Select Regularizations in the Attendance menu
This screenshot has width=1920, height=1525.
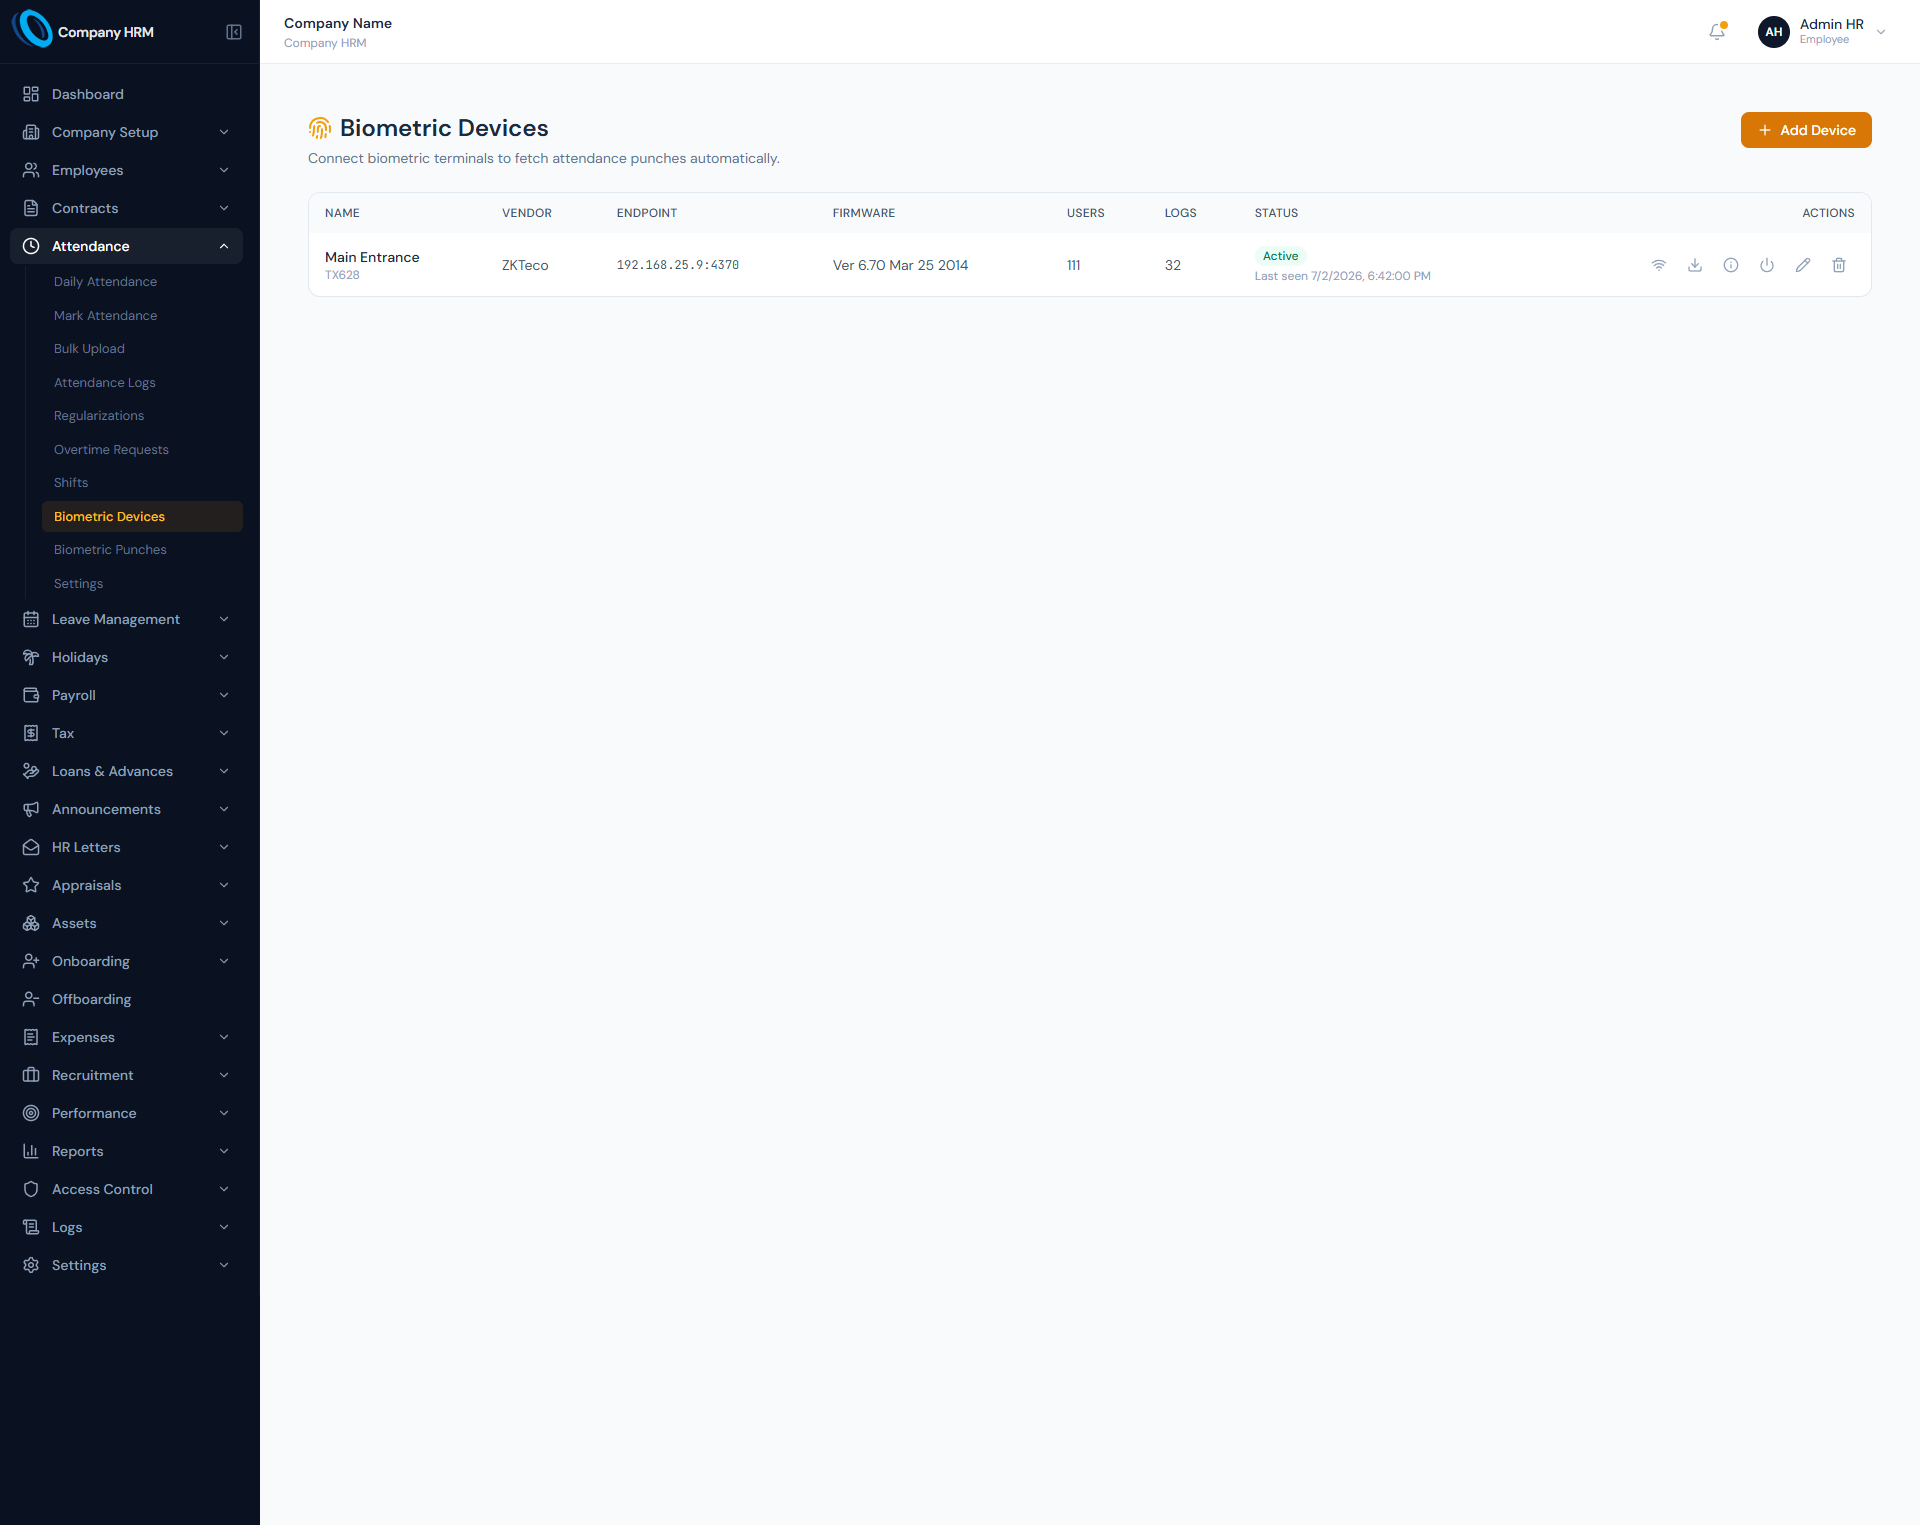(142, 416)
